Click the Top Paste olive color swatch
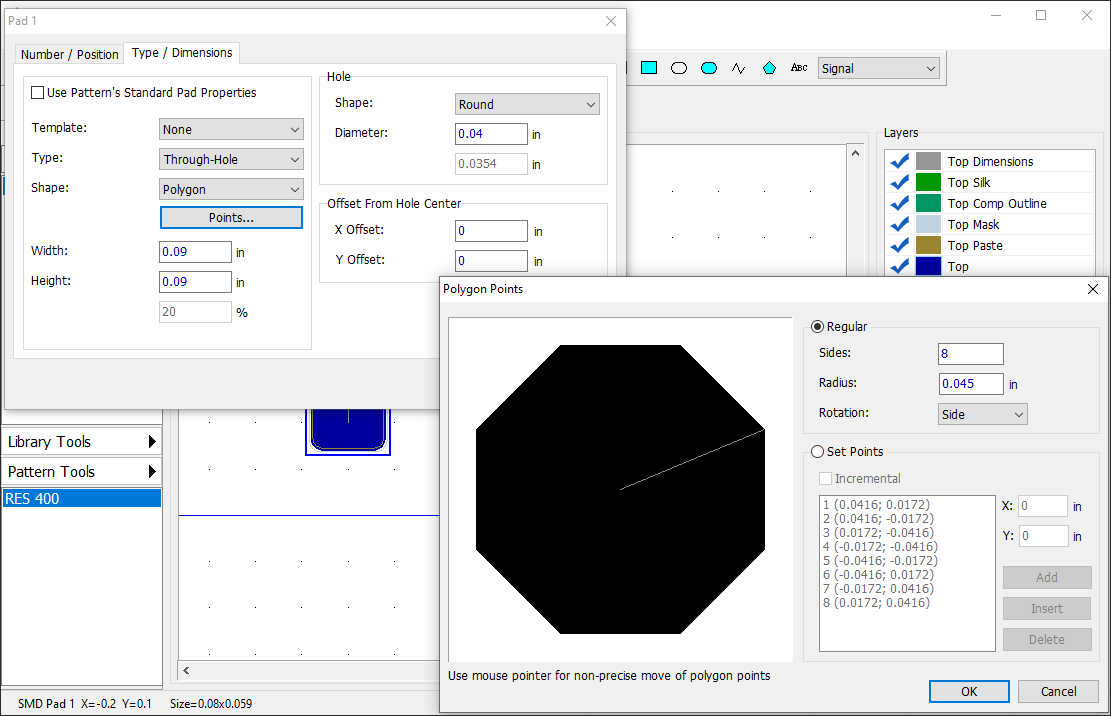Screen dimensions: 1111x716 click(928, 245)
